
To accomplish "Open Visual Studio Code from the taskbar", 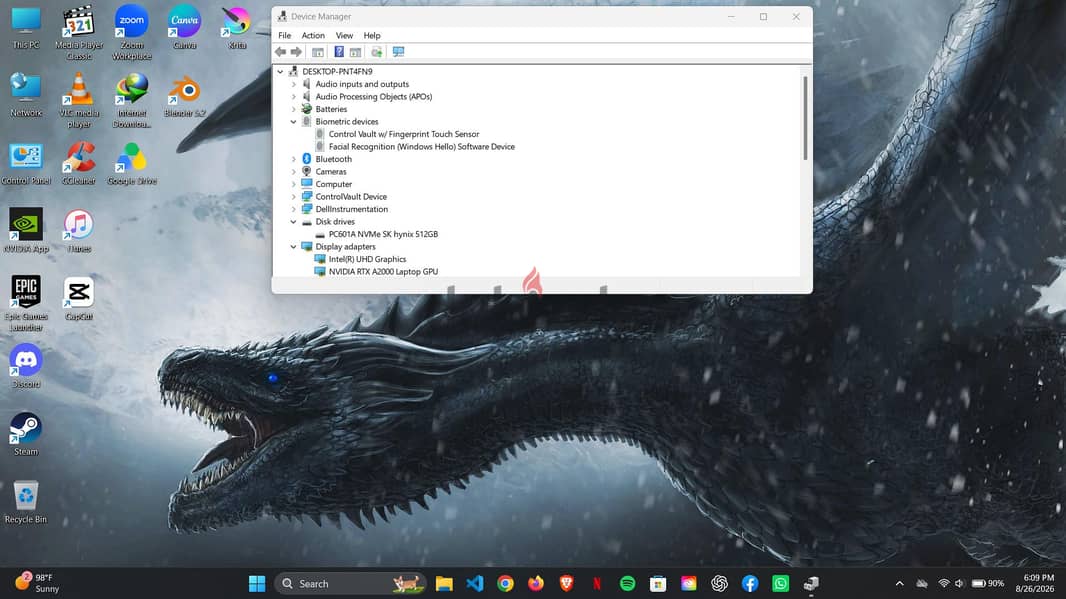I will [475, 583].
